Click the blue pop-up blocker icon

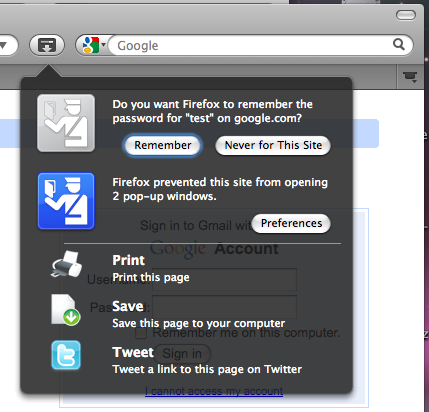(x=66, y=201)
